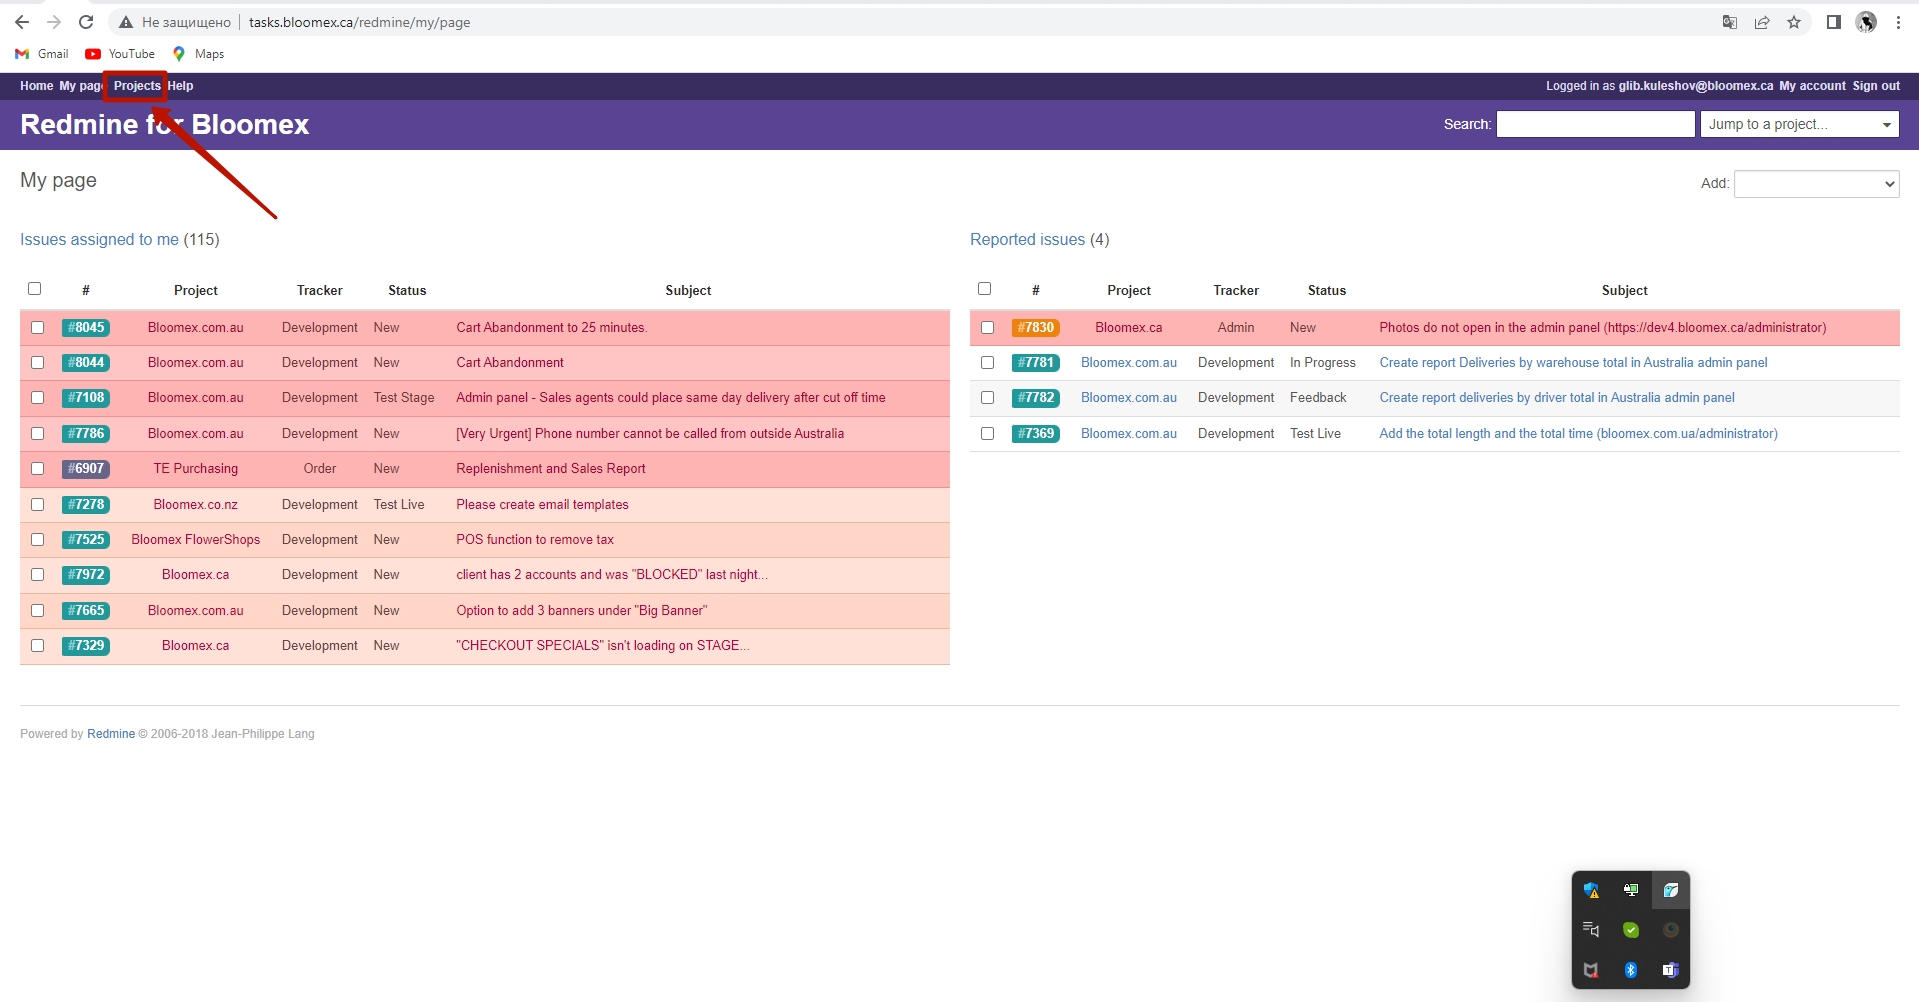1919x1002 pixels.
Task: Open 'Replenishment and Sales Report' subject
Action: click(551, 468)
